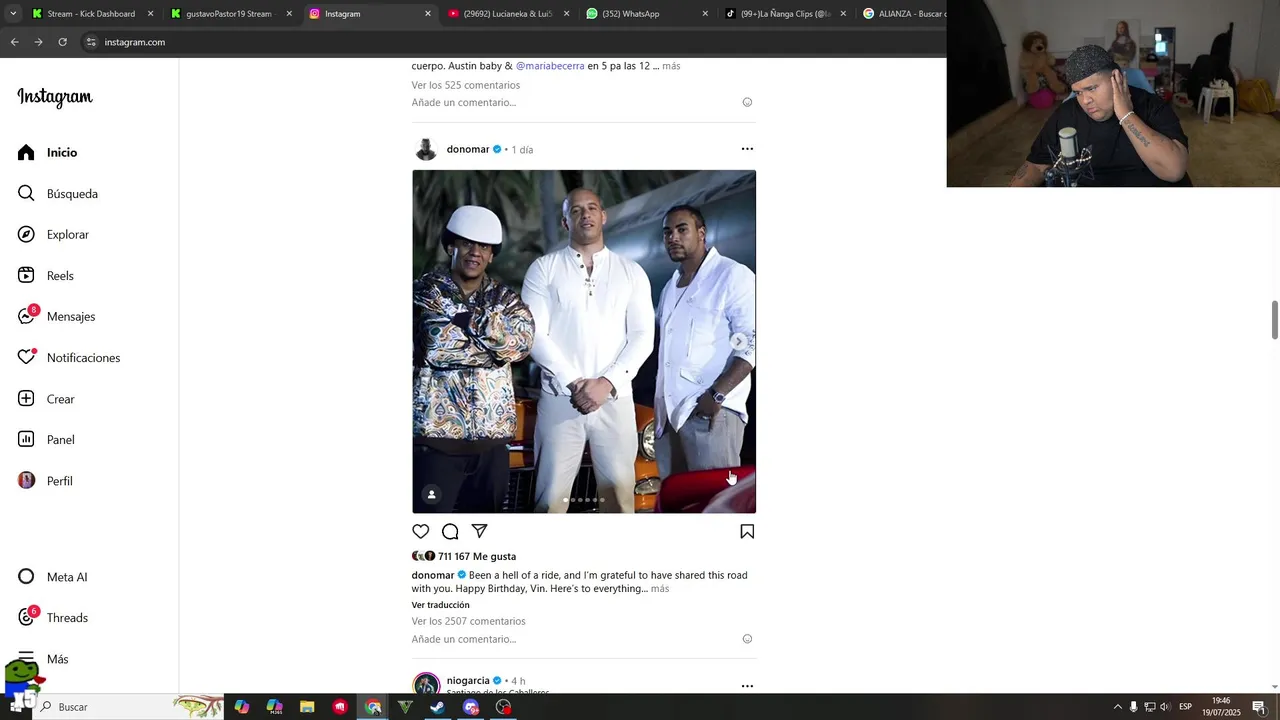Click the Instagram logo
The height and width of the screenshot is (720, 1280).
click(55, 97)
